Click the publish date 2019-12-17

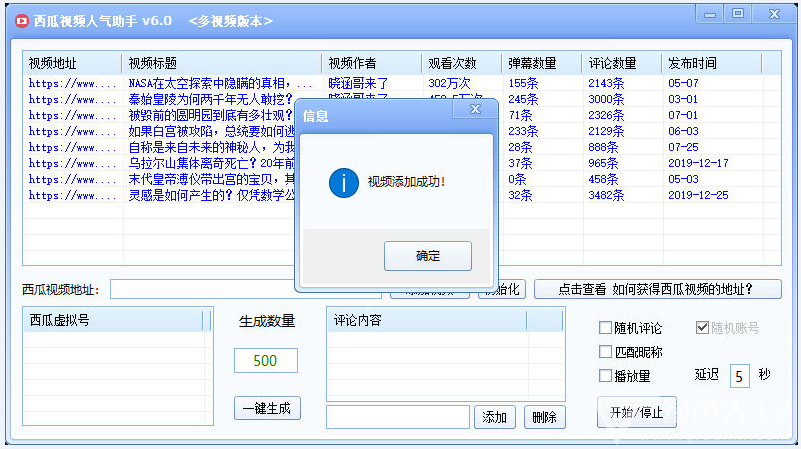click(x=698, y=163)
